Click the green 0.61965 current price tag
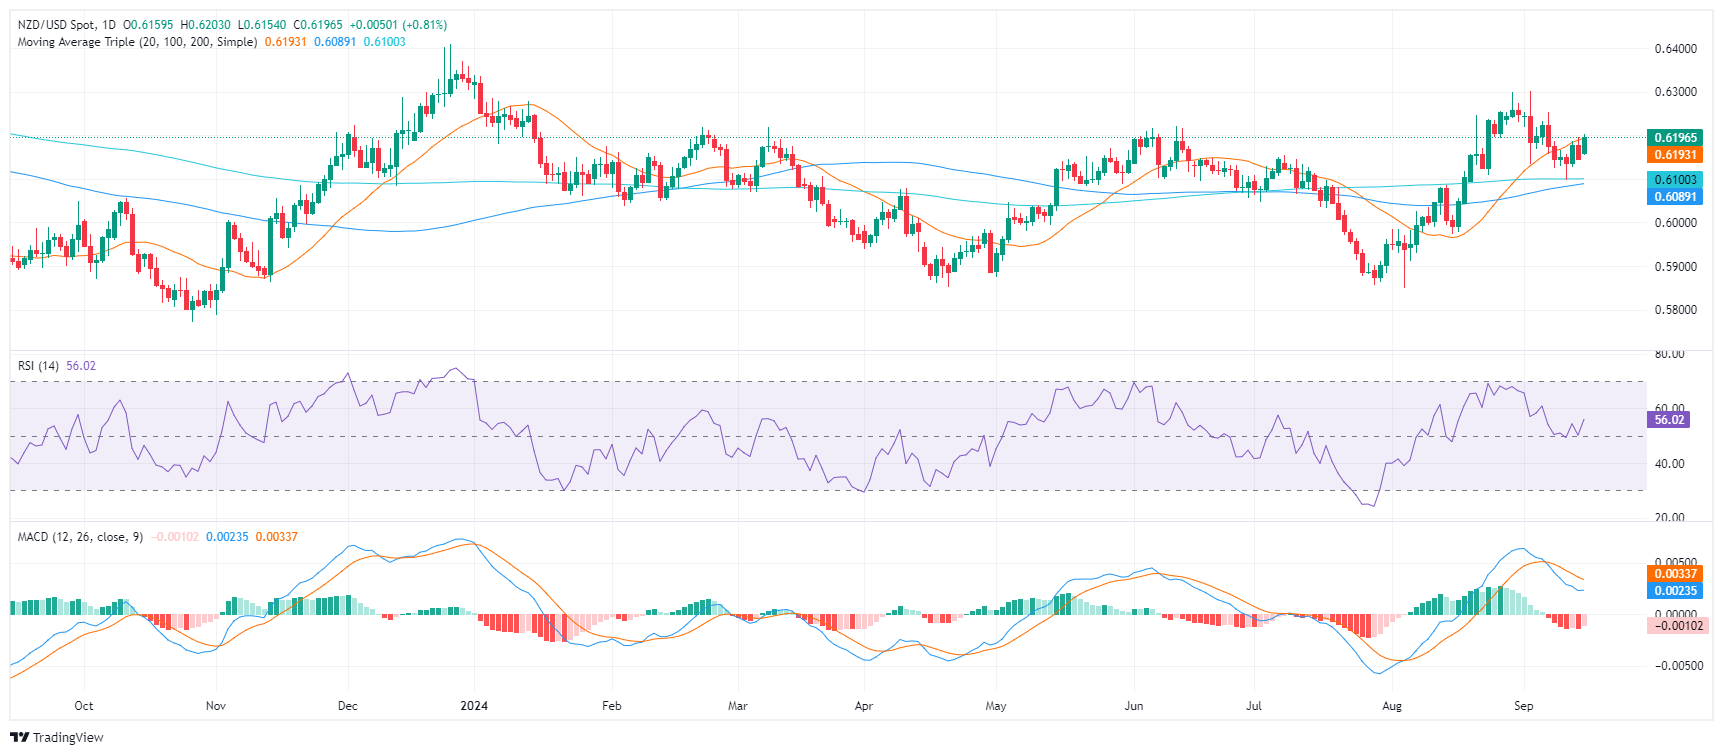Viewport: 1723px width, 755px height. point(1675,138)
